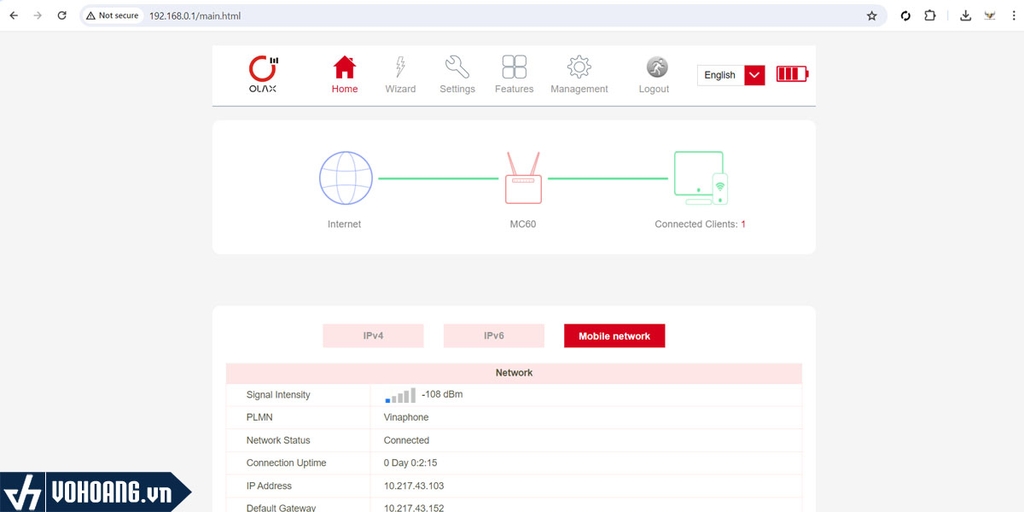
Task: Click the sync extension icon in toolbar
Action: [905, 16]
